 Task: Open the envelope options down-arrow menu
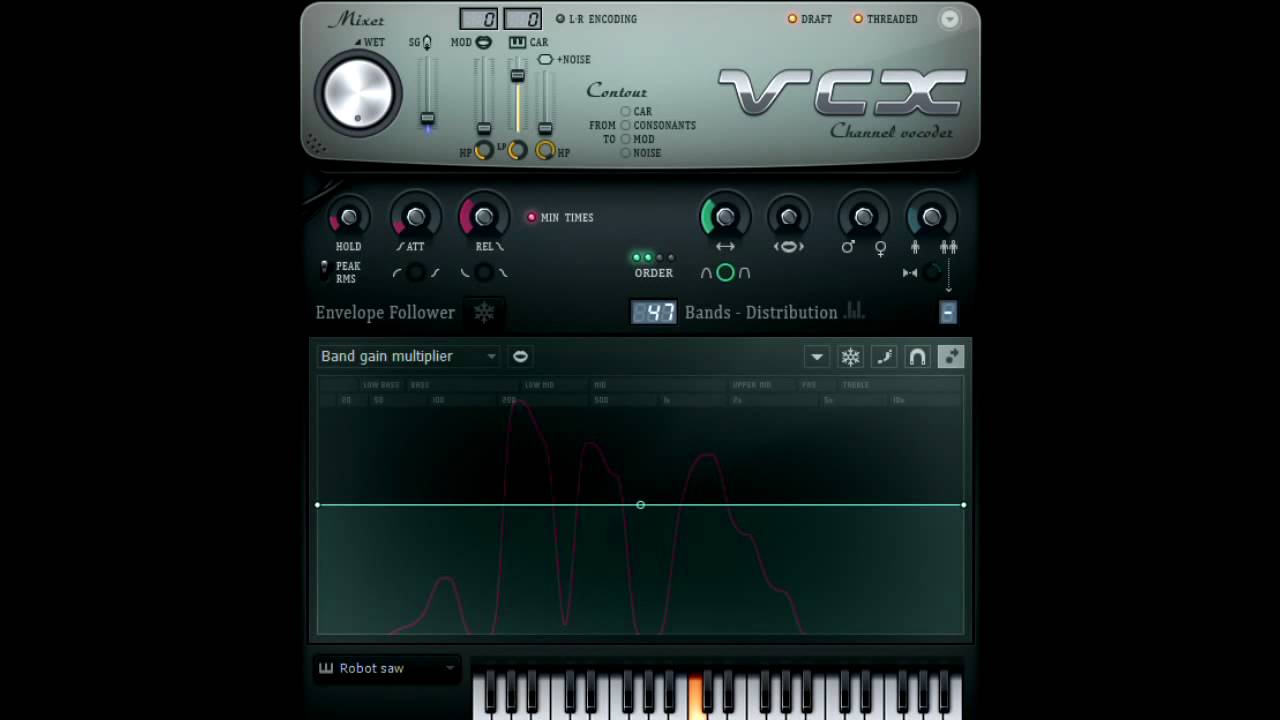817,357
